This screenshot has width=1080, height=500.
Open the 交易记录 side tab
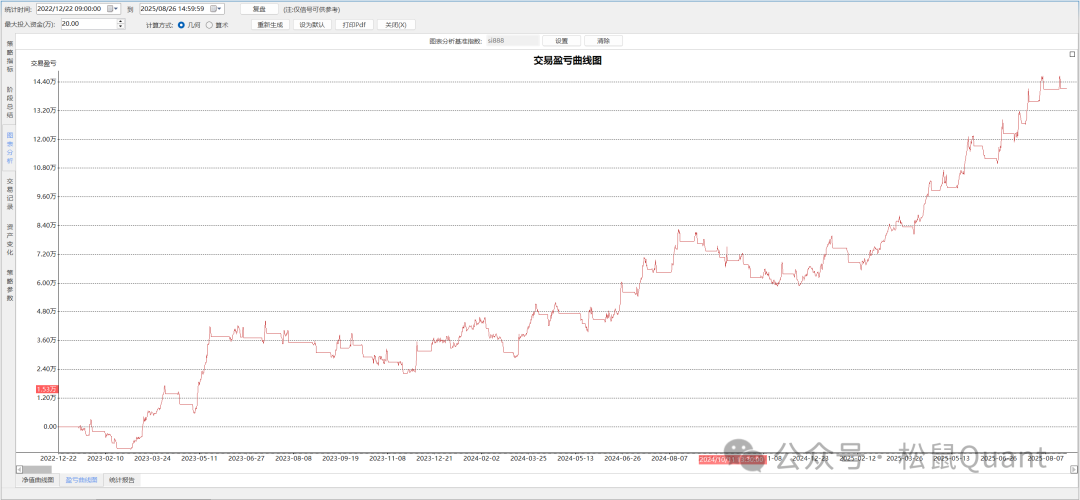[x=10, y=194]
